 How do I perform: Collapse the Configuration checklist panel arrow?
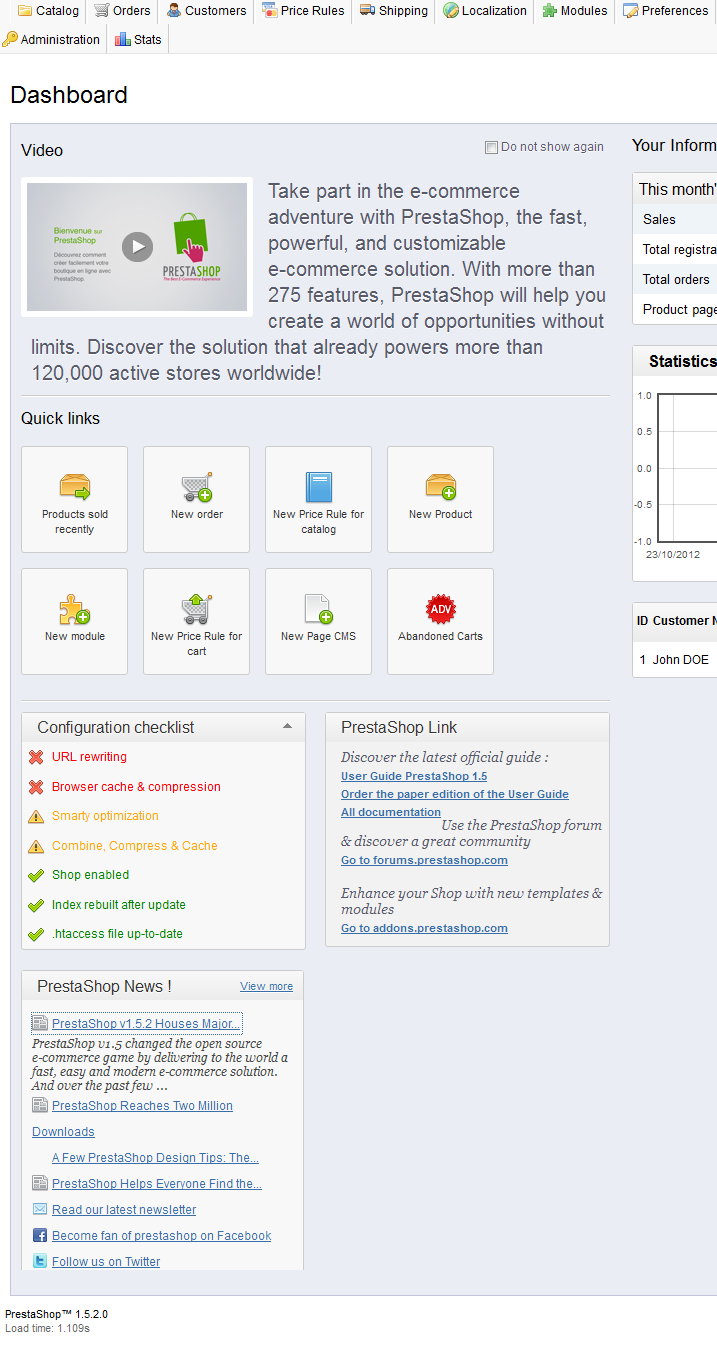287,726
